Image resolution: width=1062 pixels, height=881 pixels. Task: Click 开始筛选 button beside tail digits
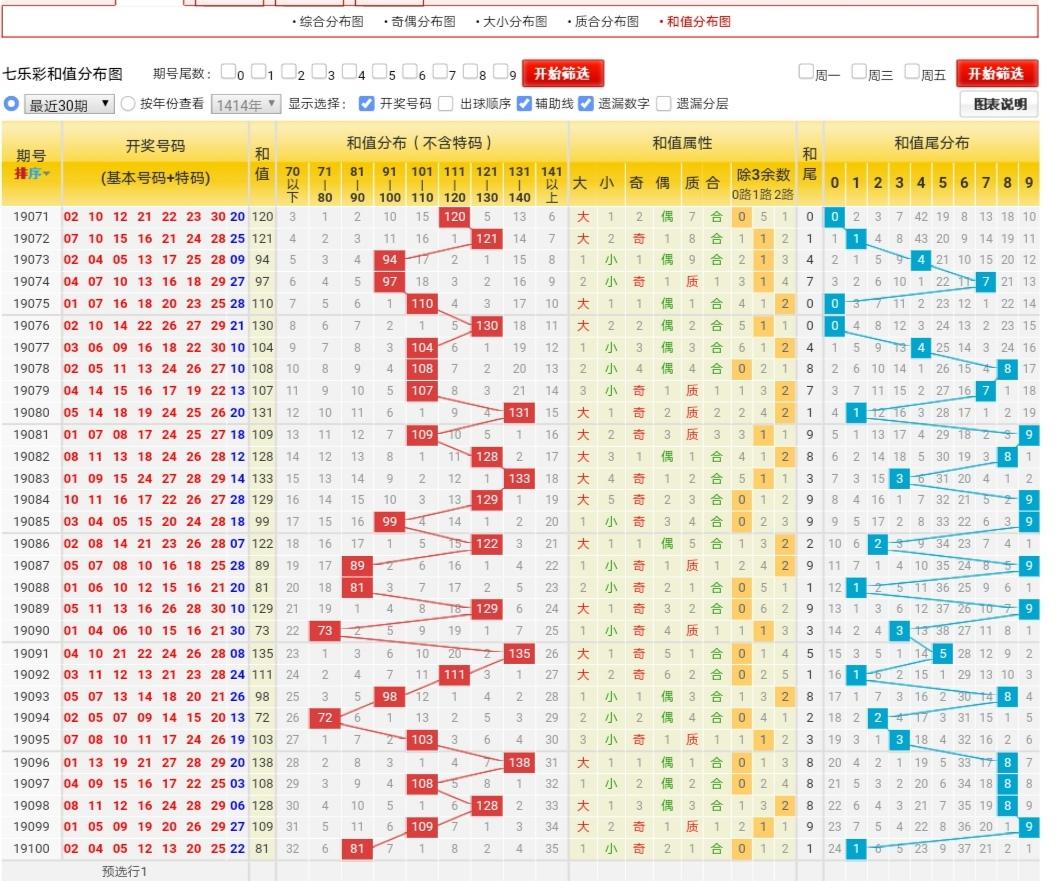562,73
